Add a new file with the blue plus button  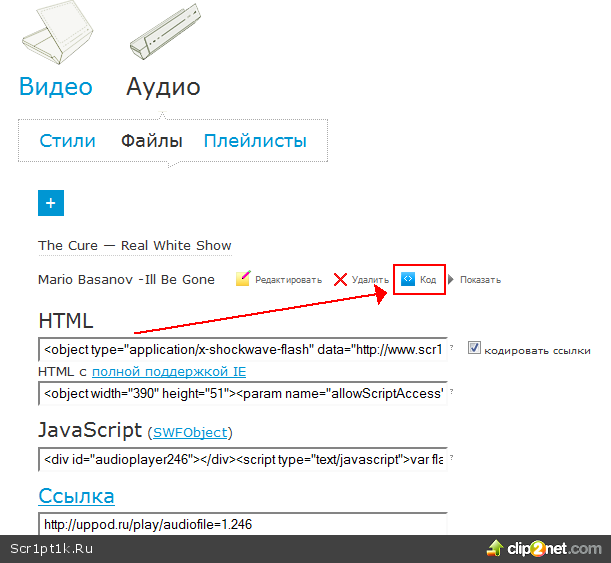tap(51, 203)
